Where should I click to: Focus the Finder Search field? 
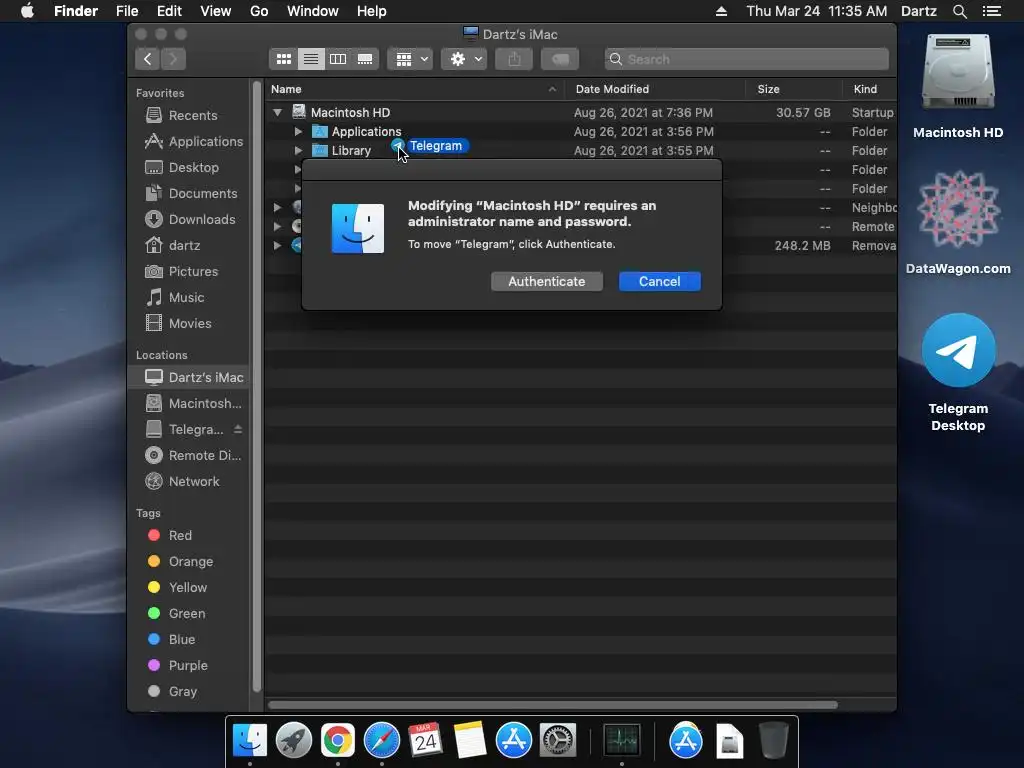pyautogui.click(x=746, y=59)
